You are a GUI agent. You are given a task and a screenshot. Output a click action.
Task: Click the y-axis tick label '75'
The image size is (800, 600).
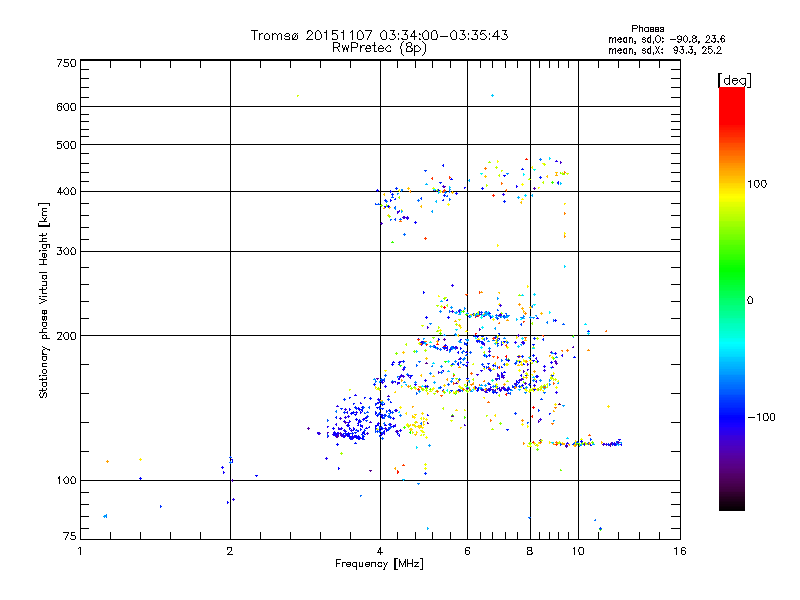click(70, 536)
